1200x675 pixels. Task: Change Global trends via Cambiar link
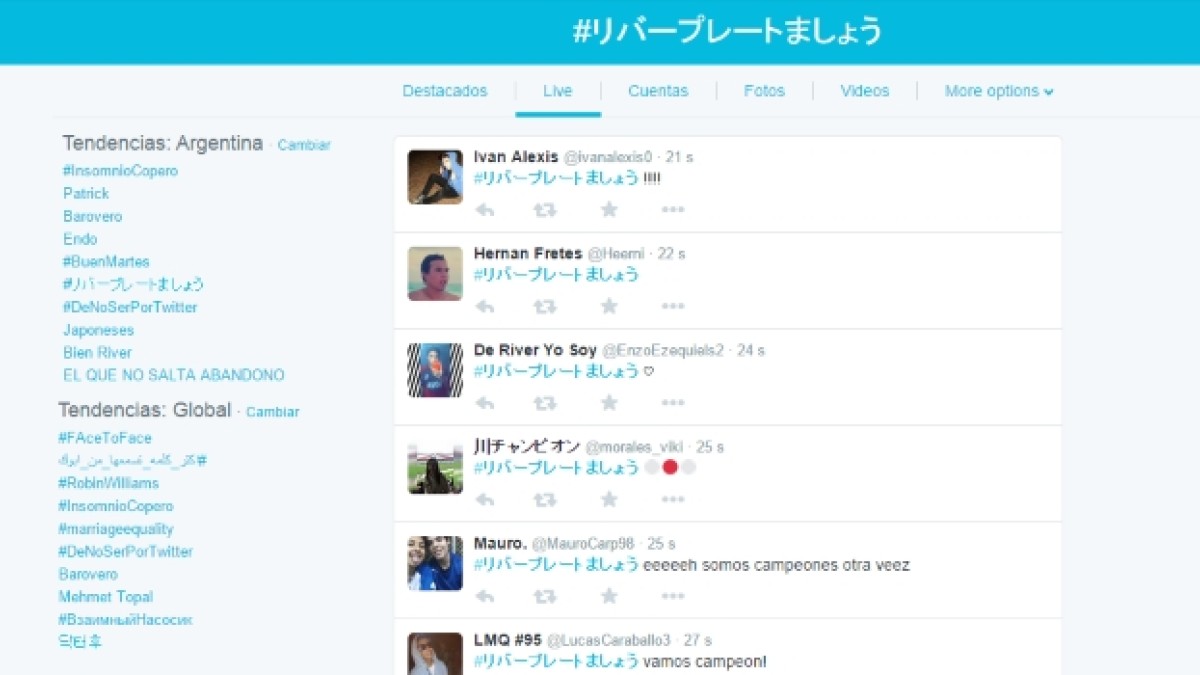pyautogui.click(x=272, y=412)
